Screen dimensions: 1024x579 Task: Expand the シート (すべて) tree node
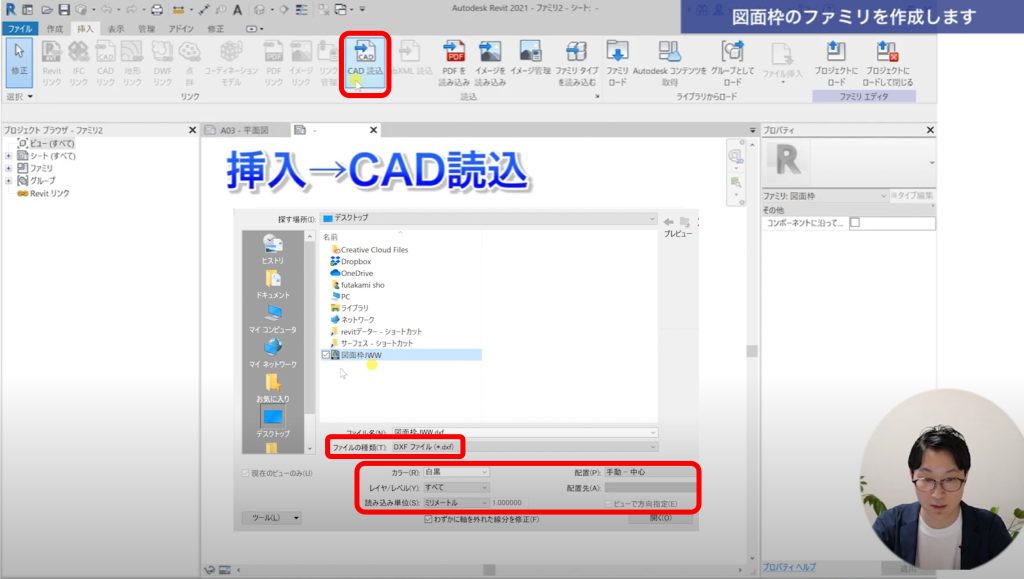click(x=9, y=156)
